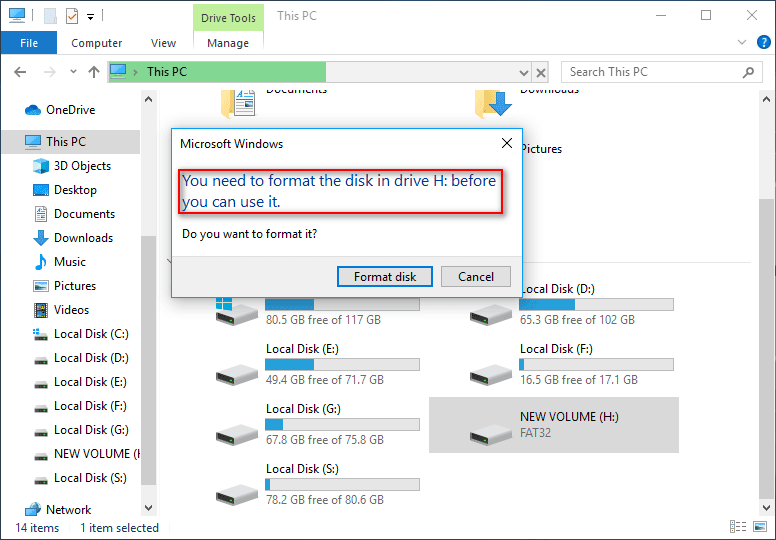The height and width of the screenshot is (540, 776).
Task: Click Cancel in format dialog
Action: pyautogui.click(x=476, y=276)
